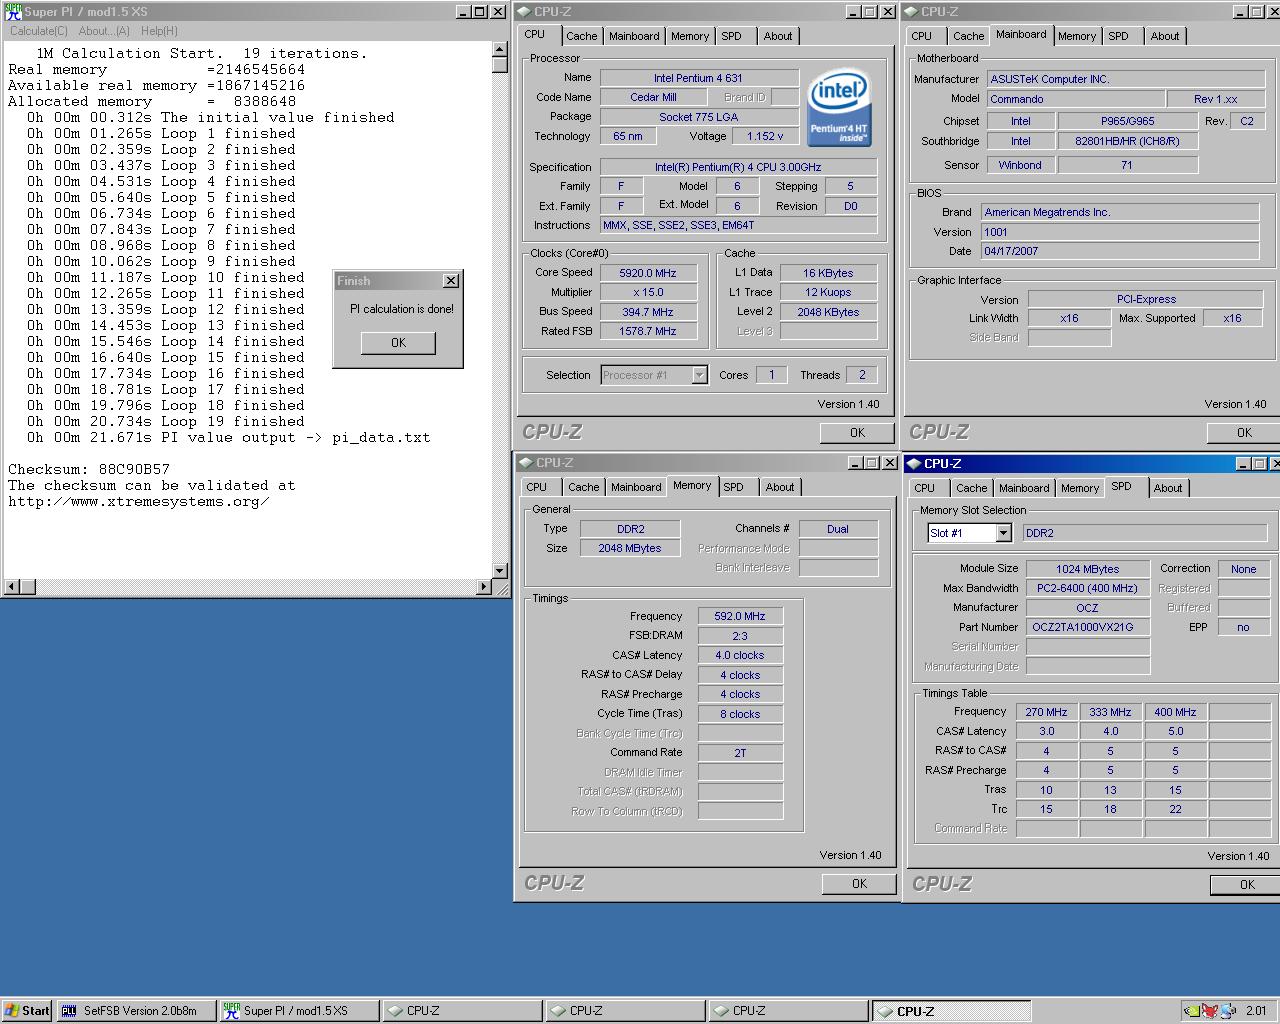
Task: Open Cache tab in the CPU-Z window showing the CPU tab
Action: 581,36
